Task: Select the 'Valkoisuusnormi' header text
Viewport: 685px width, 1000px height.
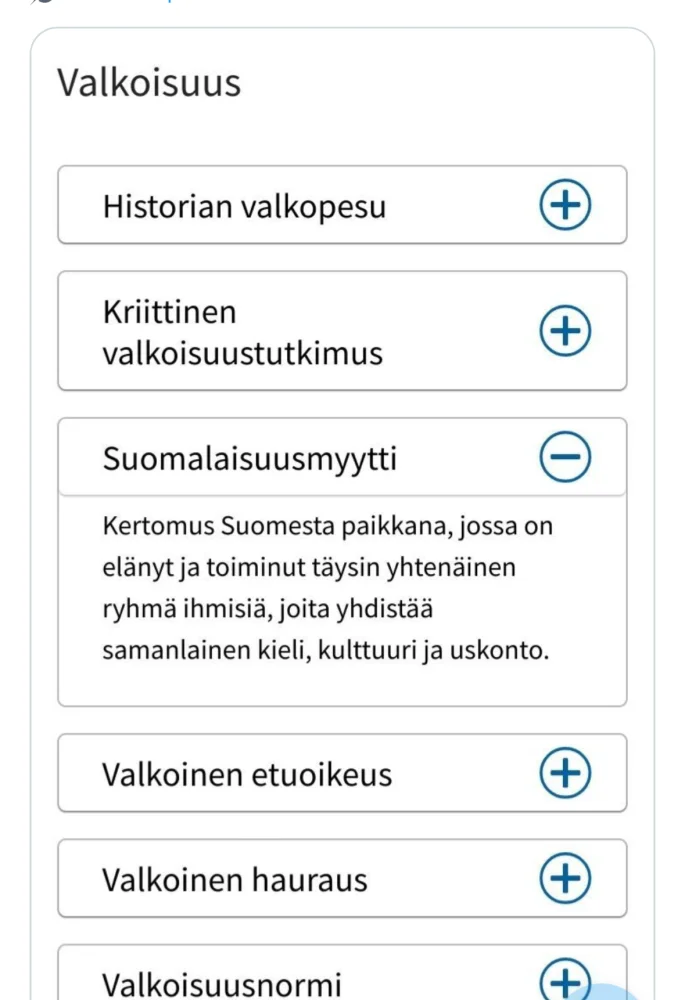Action: [221, 984]
